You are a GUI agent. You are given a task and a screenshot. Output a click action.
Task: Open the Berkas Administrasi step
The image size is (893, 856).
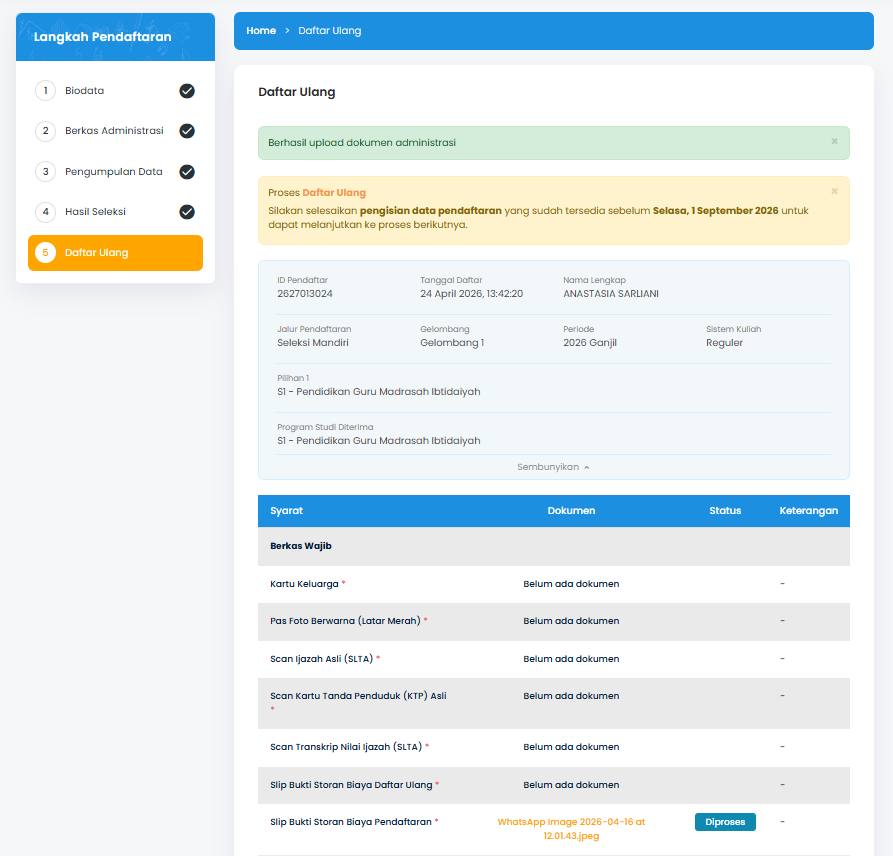pos(114,131)
